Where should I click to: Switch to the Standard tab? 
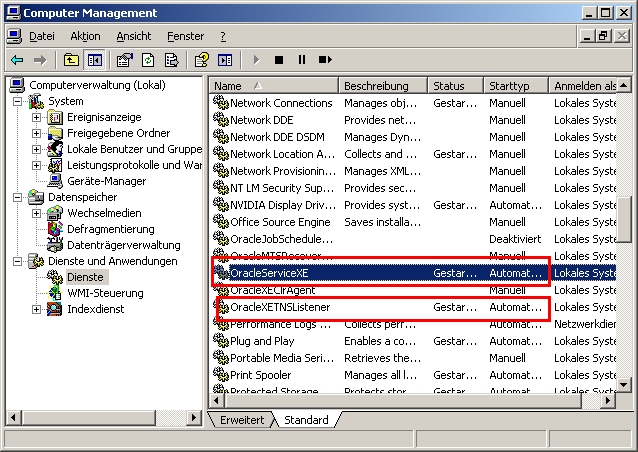point(306,420)
